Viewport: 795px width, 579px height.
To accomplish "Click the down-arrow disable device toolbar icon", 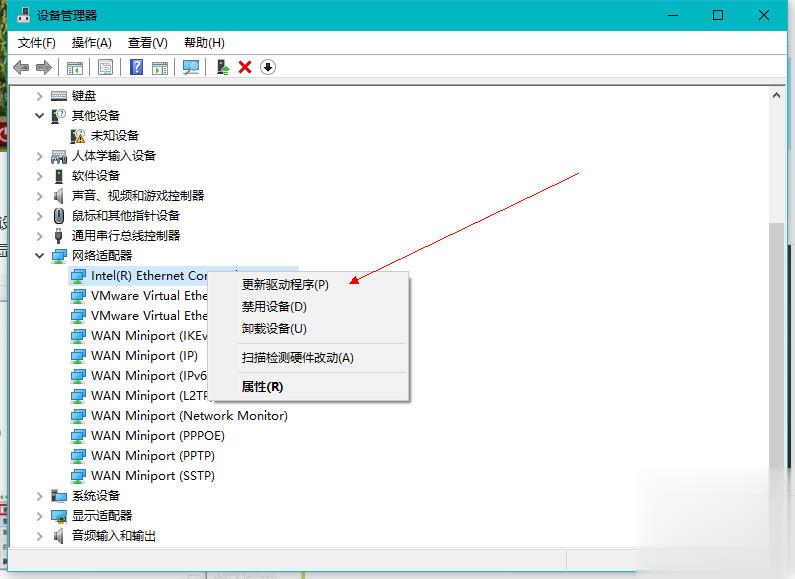I will (x=268, y=67).
